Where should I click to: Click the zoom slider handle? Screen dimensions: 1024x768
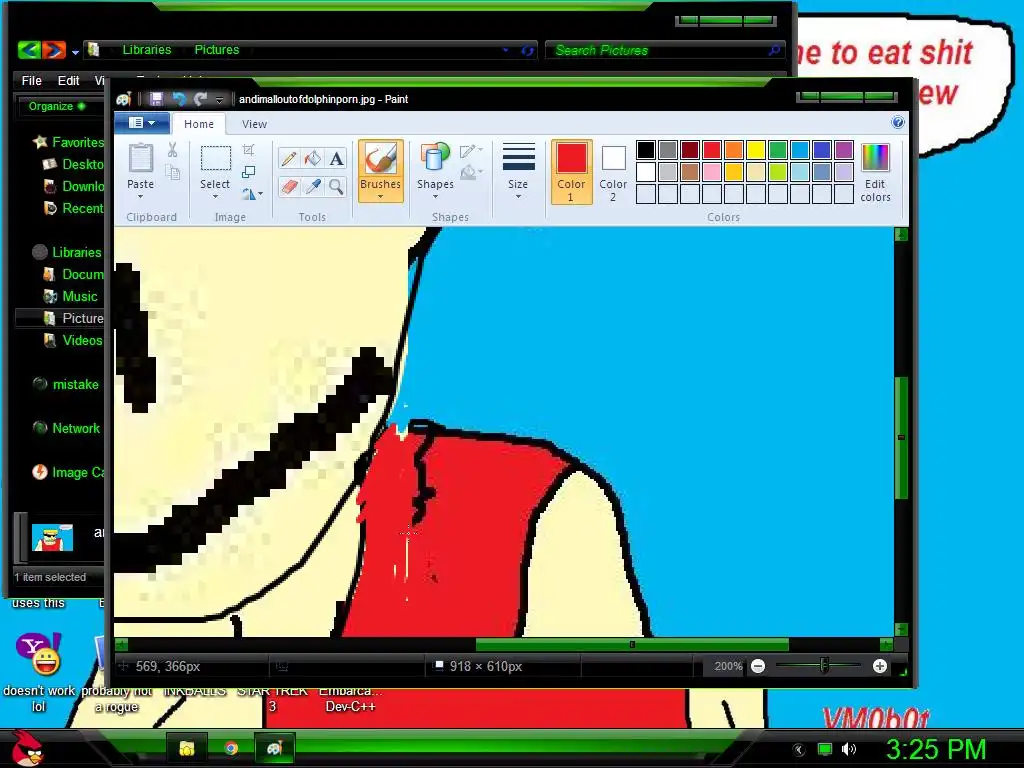pyautogui.click(x=824, y=666)
